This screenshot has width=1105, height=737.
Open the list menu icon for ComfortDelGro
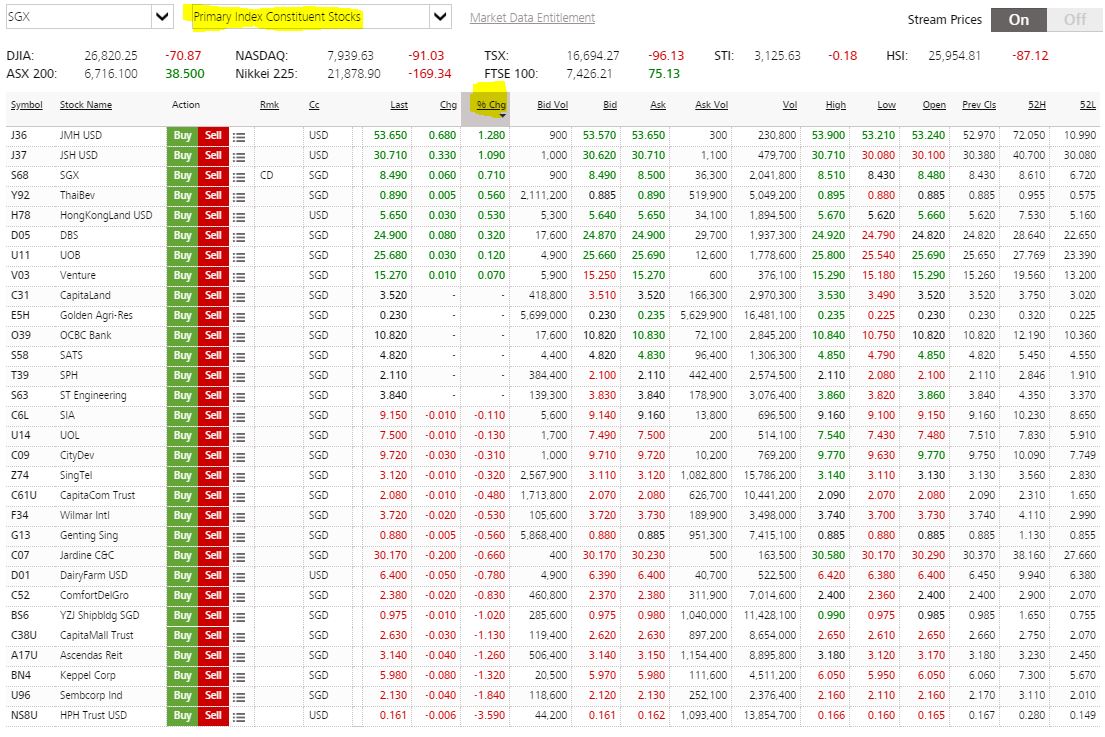coord(239,597)
